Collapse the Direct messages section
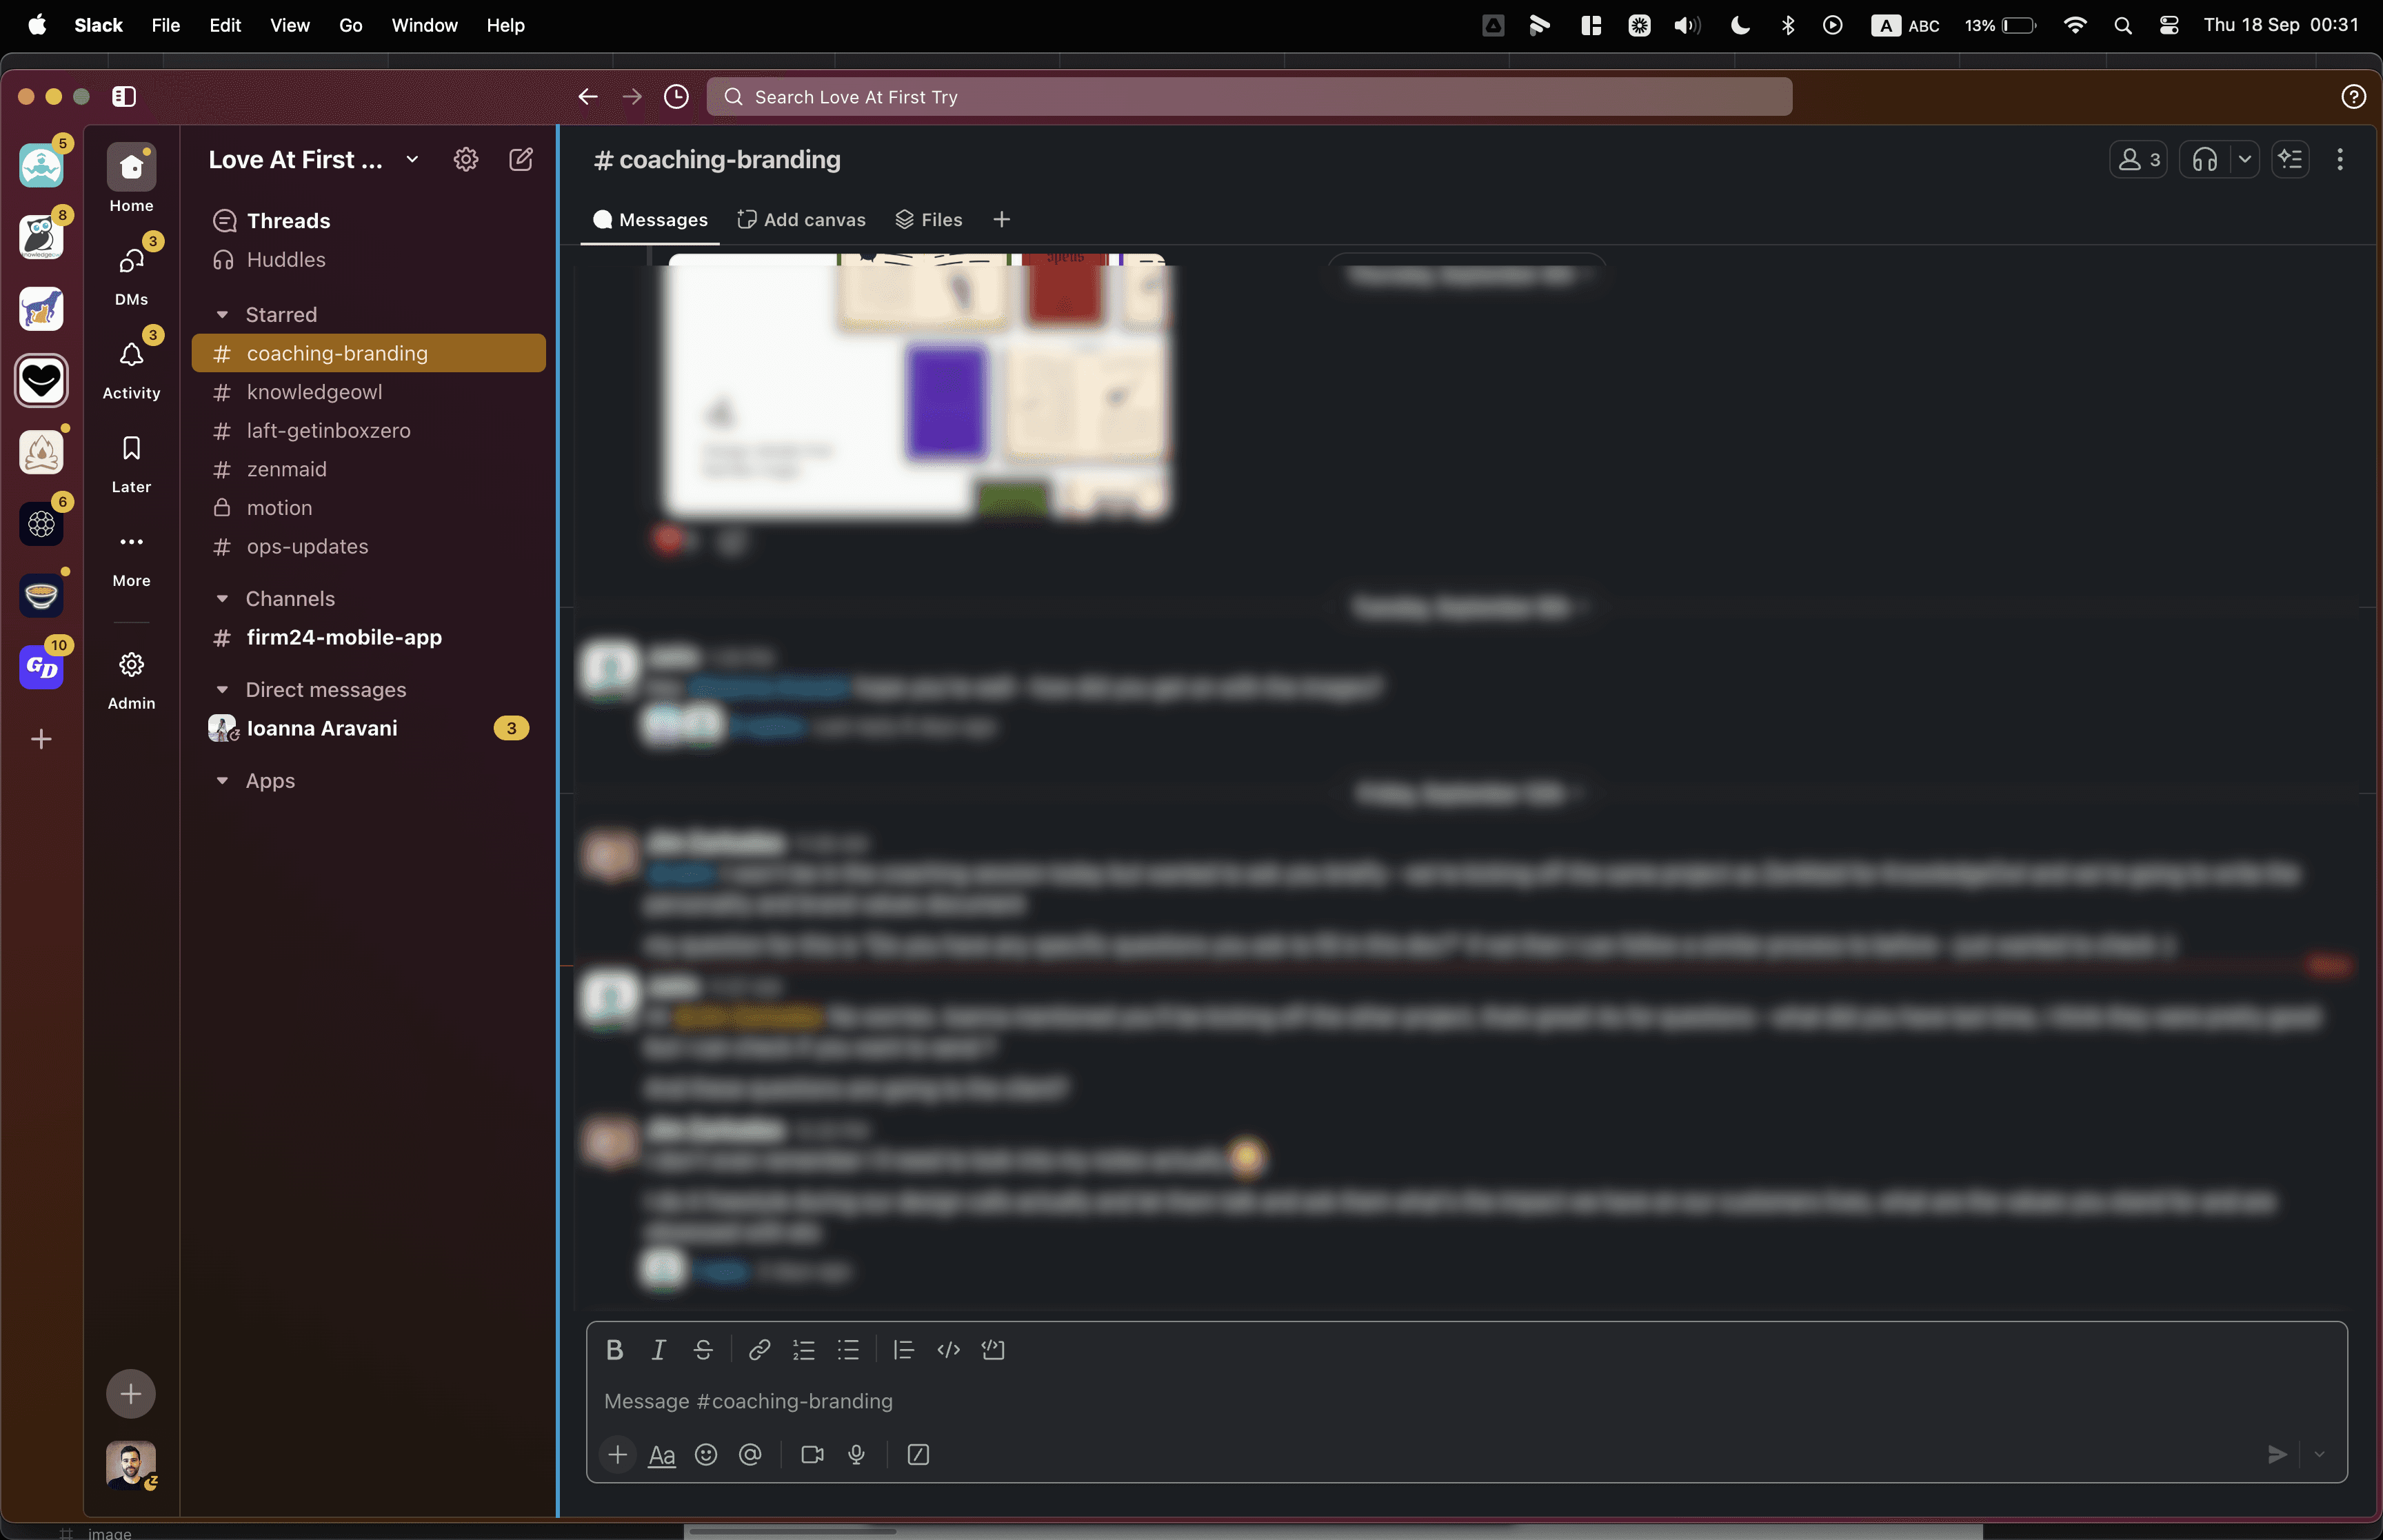The width and height of the screenshot is (2383, 1540). pos(222,690)
